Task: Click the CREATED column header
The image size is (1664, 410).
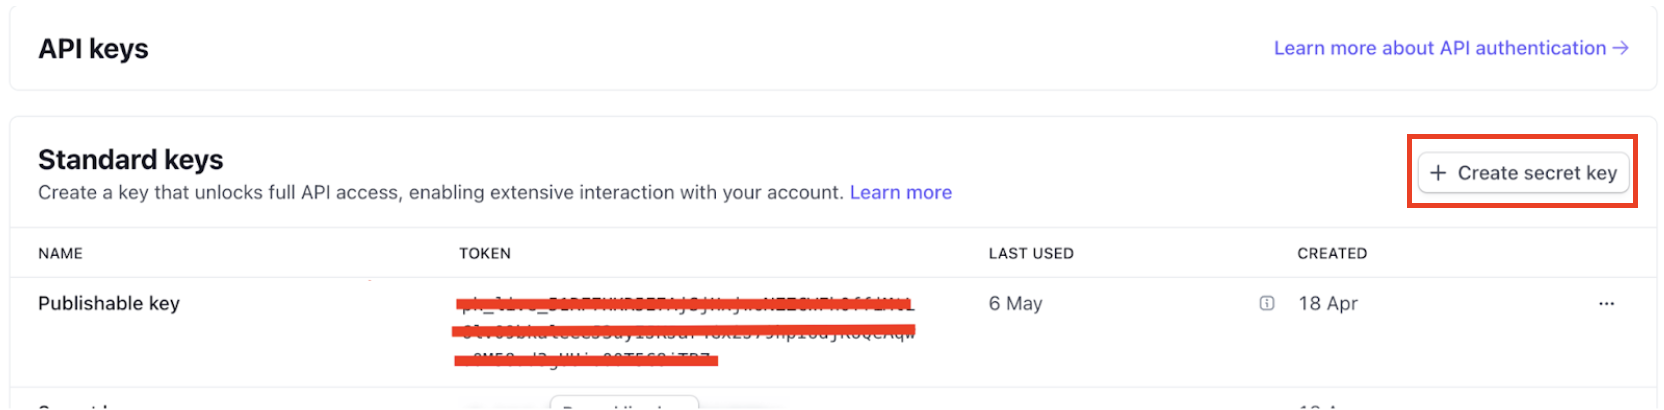Action: 1332,253
